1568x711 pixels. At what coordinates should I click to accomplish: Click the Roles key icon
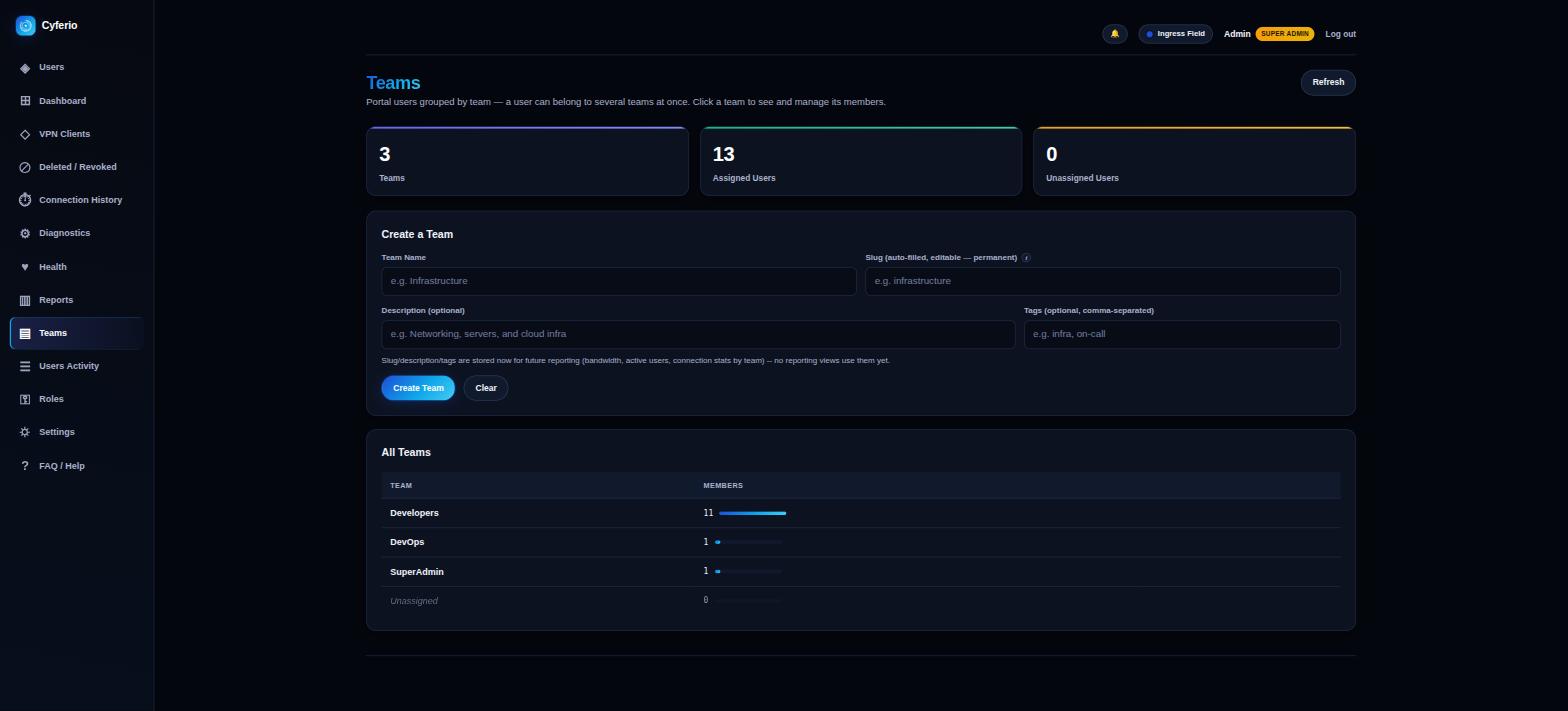coord(25,399)
